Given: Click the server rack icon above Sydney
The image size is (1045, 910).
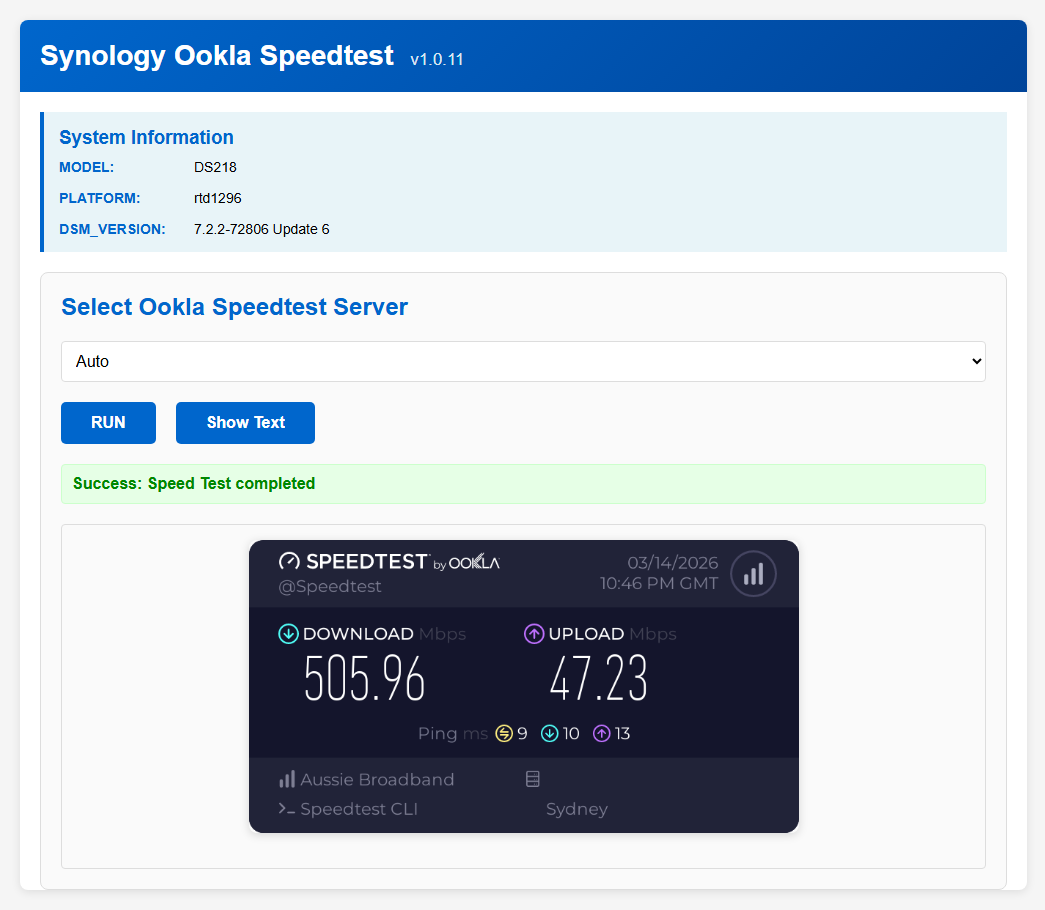Looking at the screenshot, I should coord(533,780).
